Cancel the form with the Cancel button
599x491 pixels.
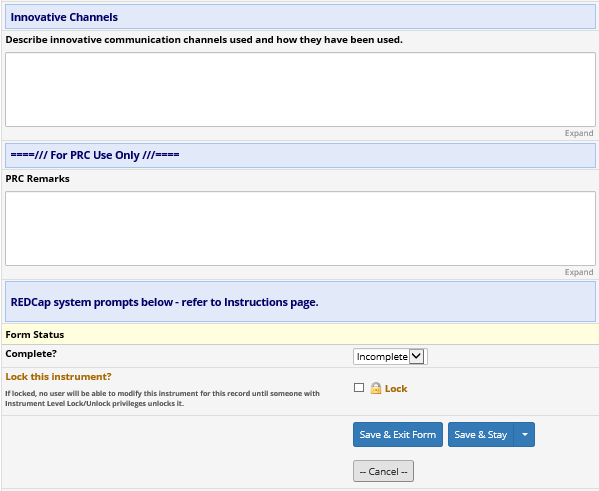point(383,471)
